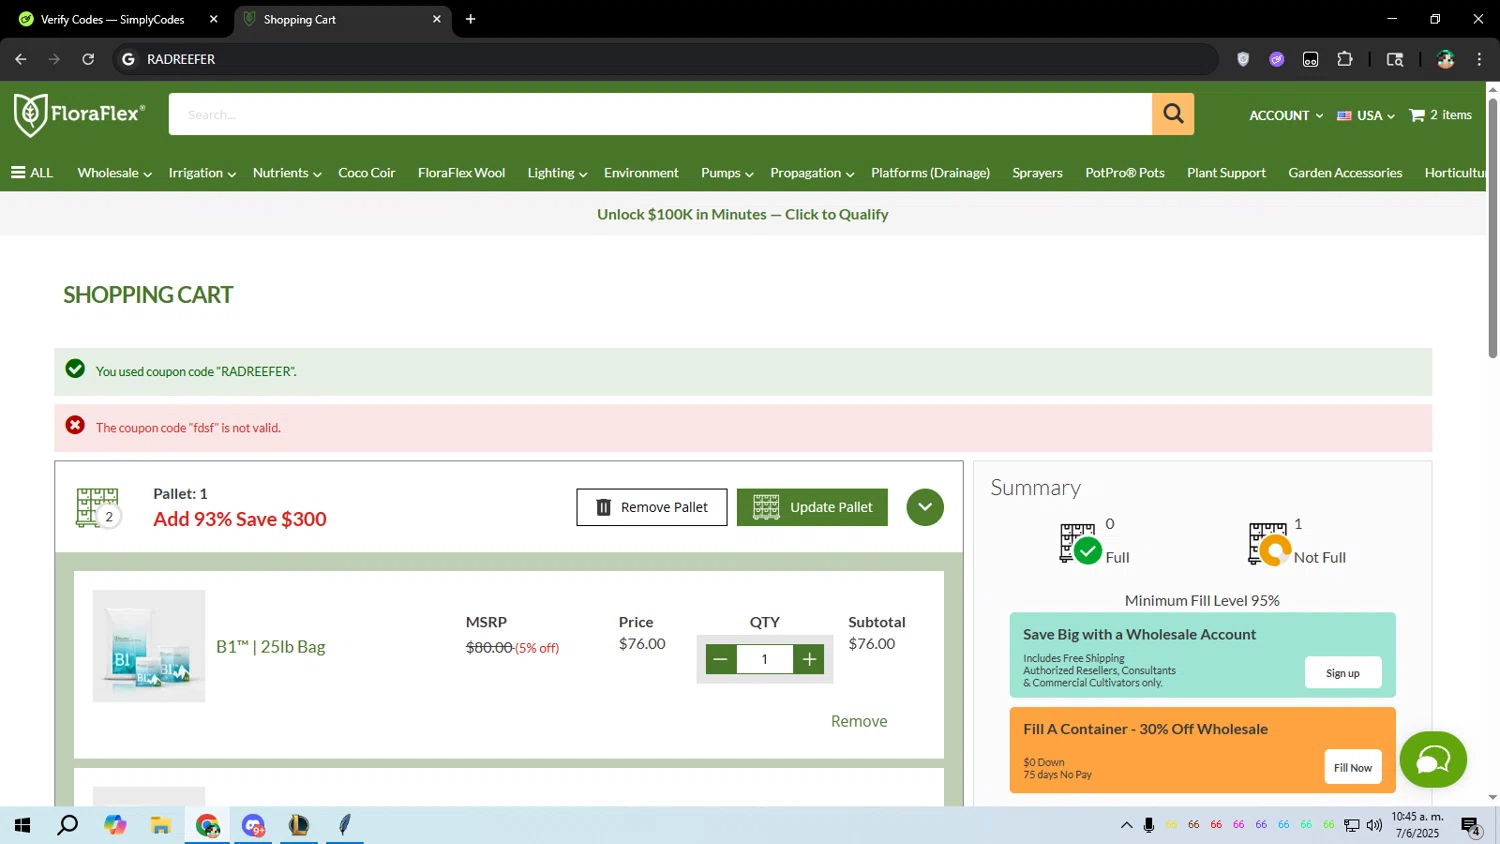Click the B1 quantity input box

point(765,659)
